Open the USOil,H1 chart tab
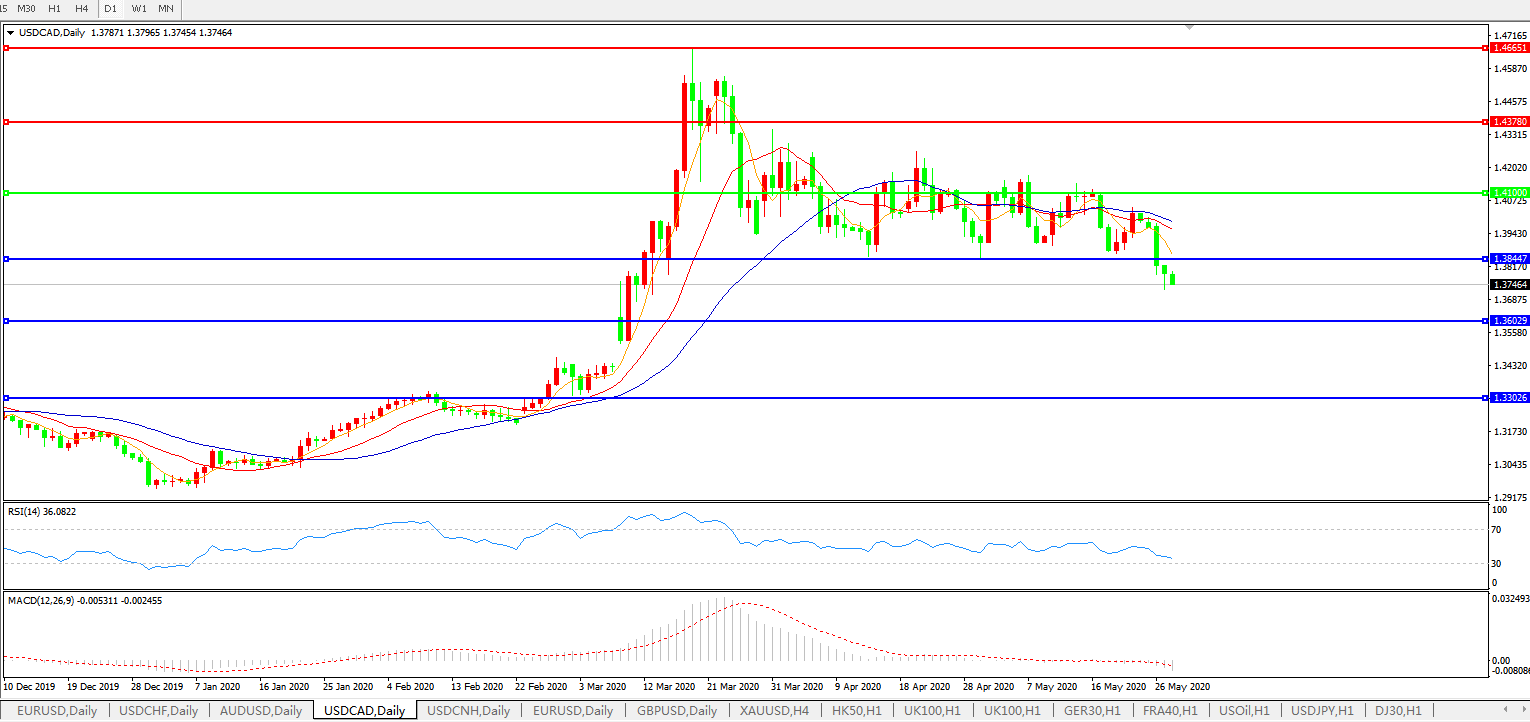The height and width of the screenshot is (722, 1530). tap(1240, 711)
